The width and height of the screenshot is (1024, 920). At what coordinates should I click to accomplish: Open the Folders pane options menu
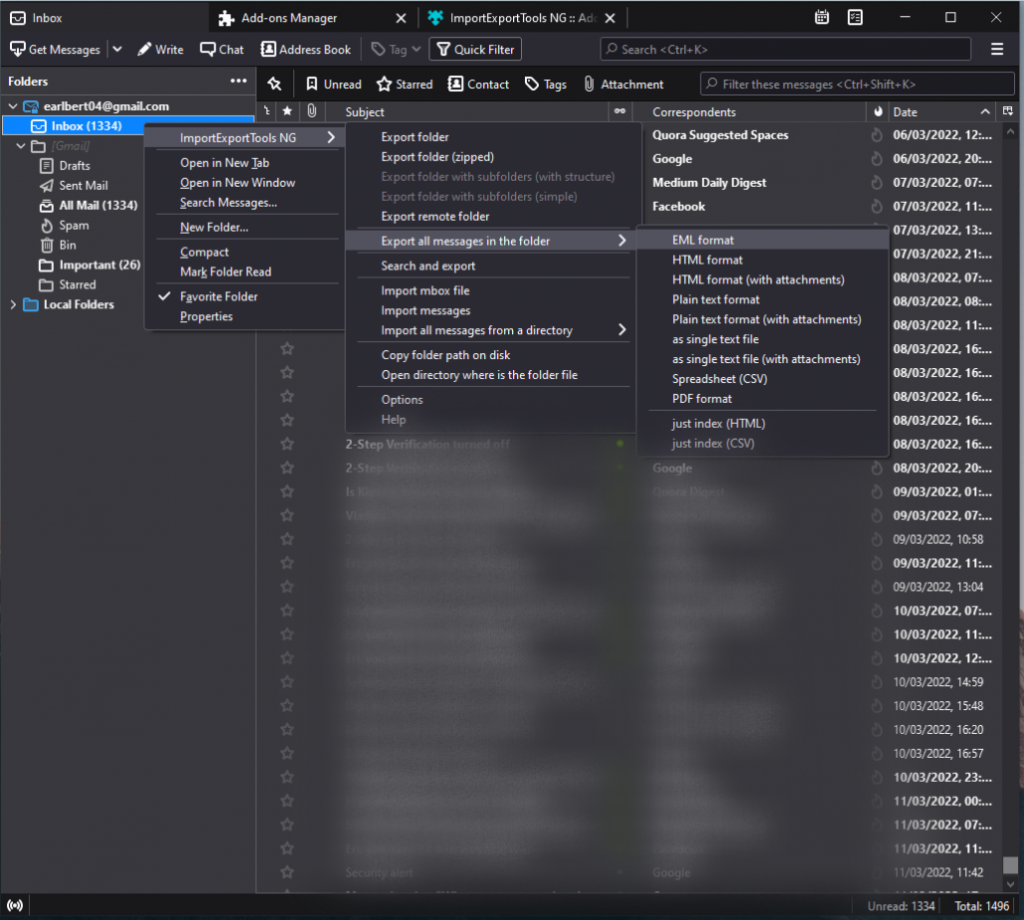coord(238,81)
